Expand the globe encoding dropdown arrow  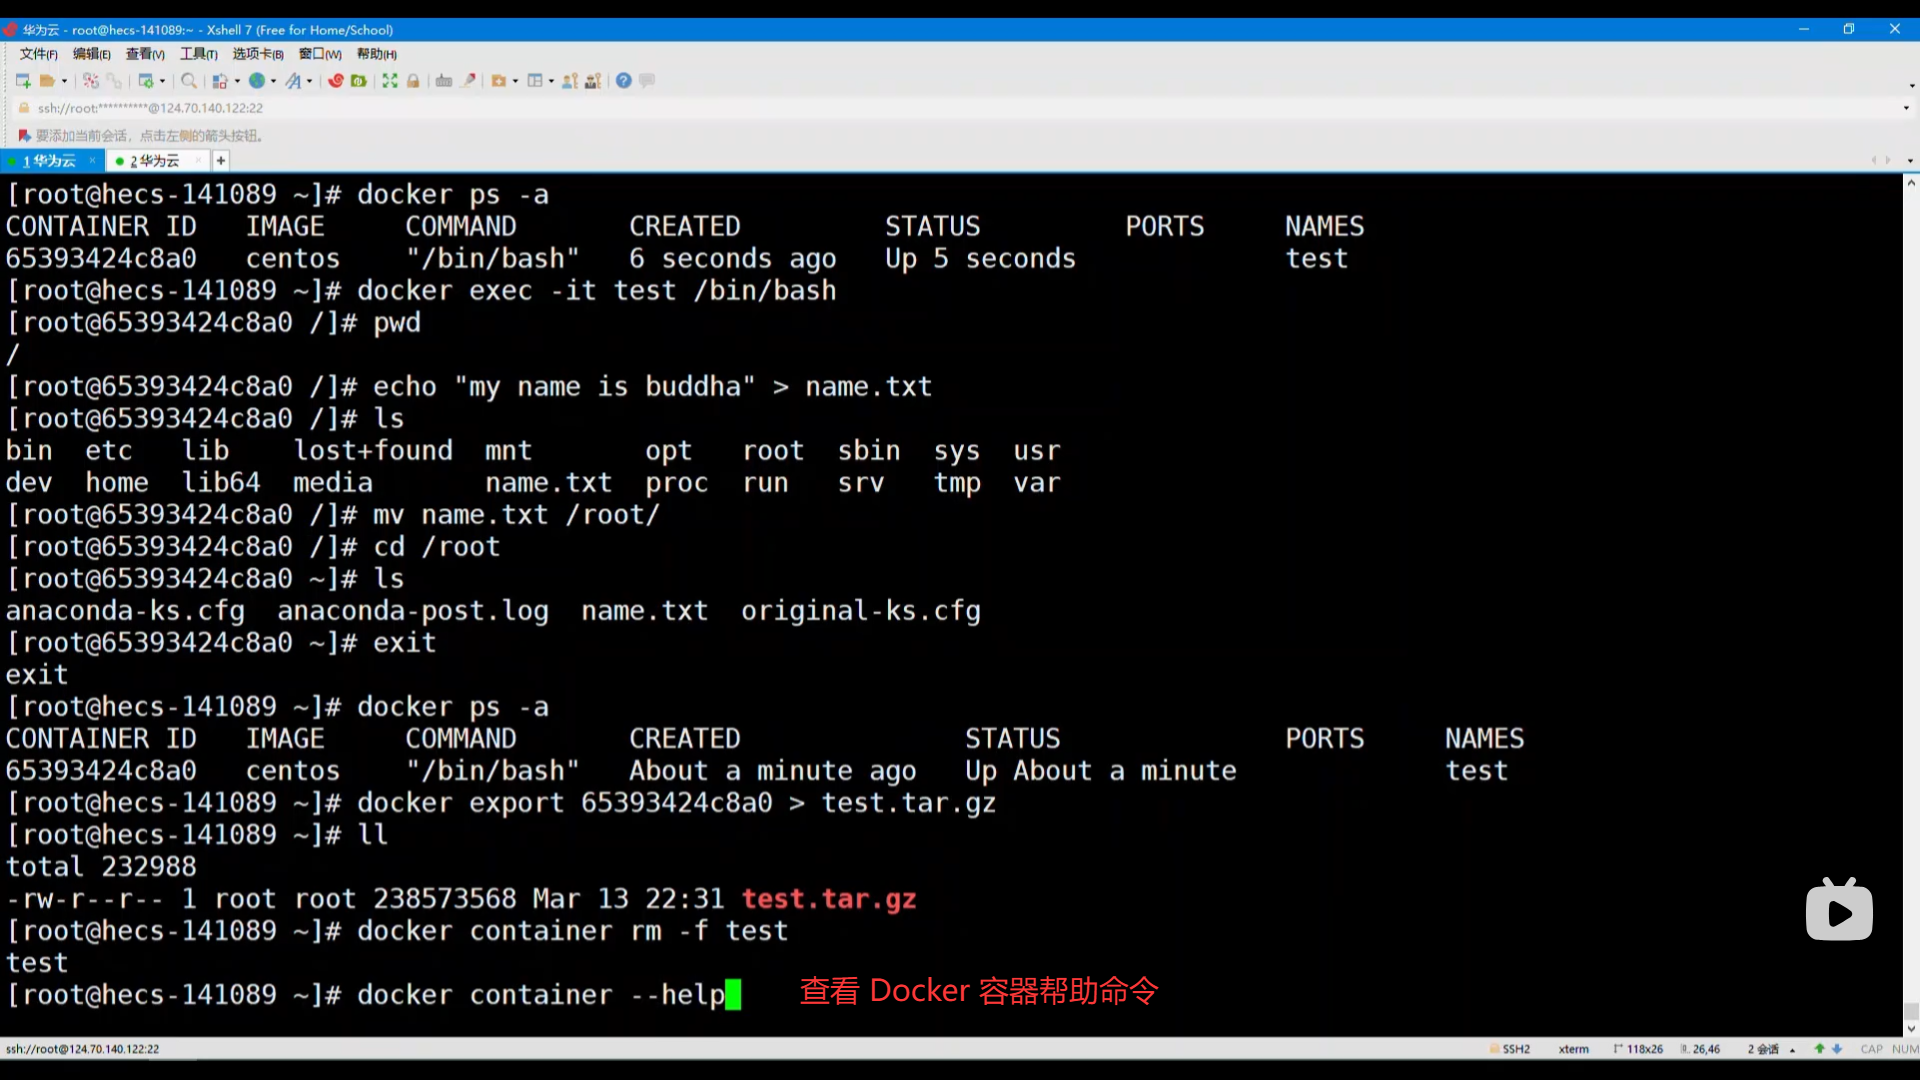[273, 82]
